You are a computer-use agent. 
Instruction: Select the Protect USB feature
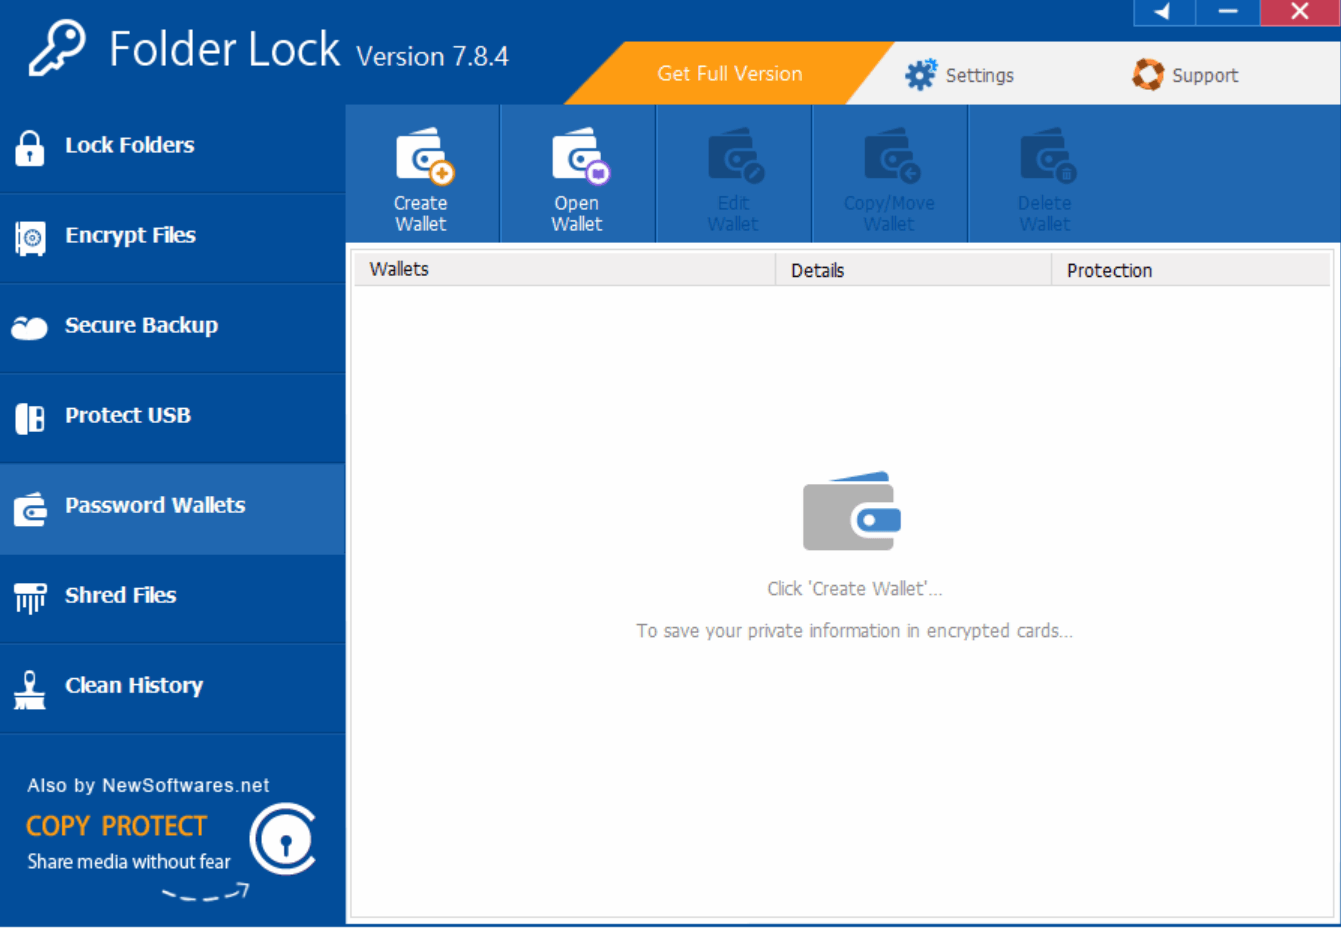click(x=127, y=415)
